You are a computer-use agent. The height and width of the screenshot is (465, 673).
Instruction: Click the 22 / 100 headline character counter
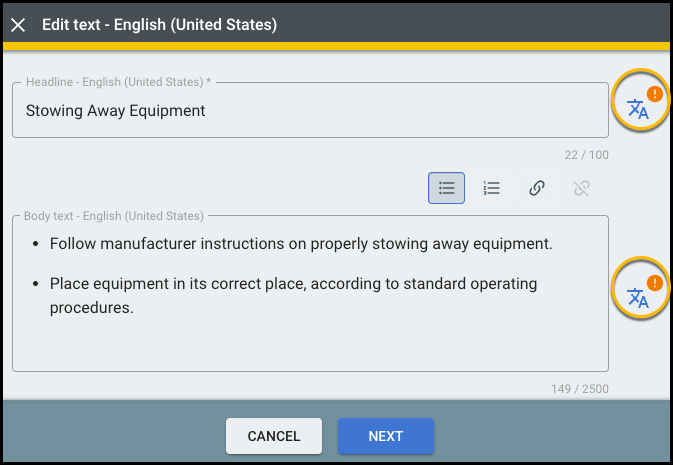click(586, 155)
